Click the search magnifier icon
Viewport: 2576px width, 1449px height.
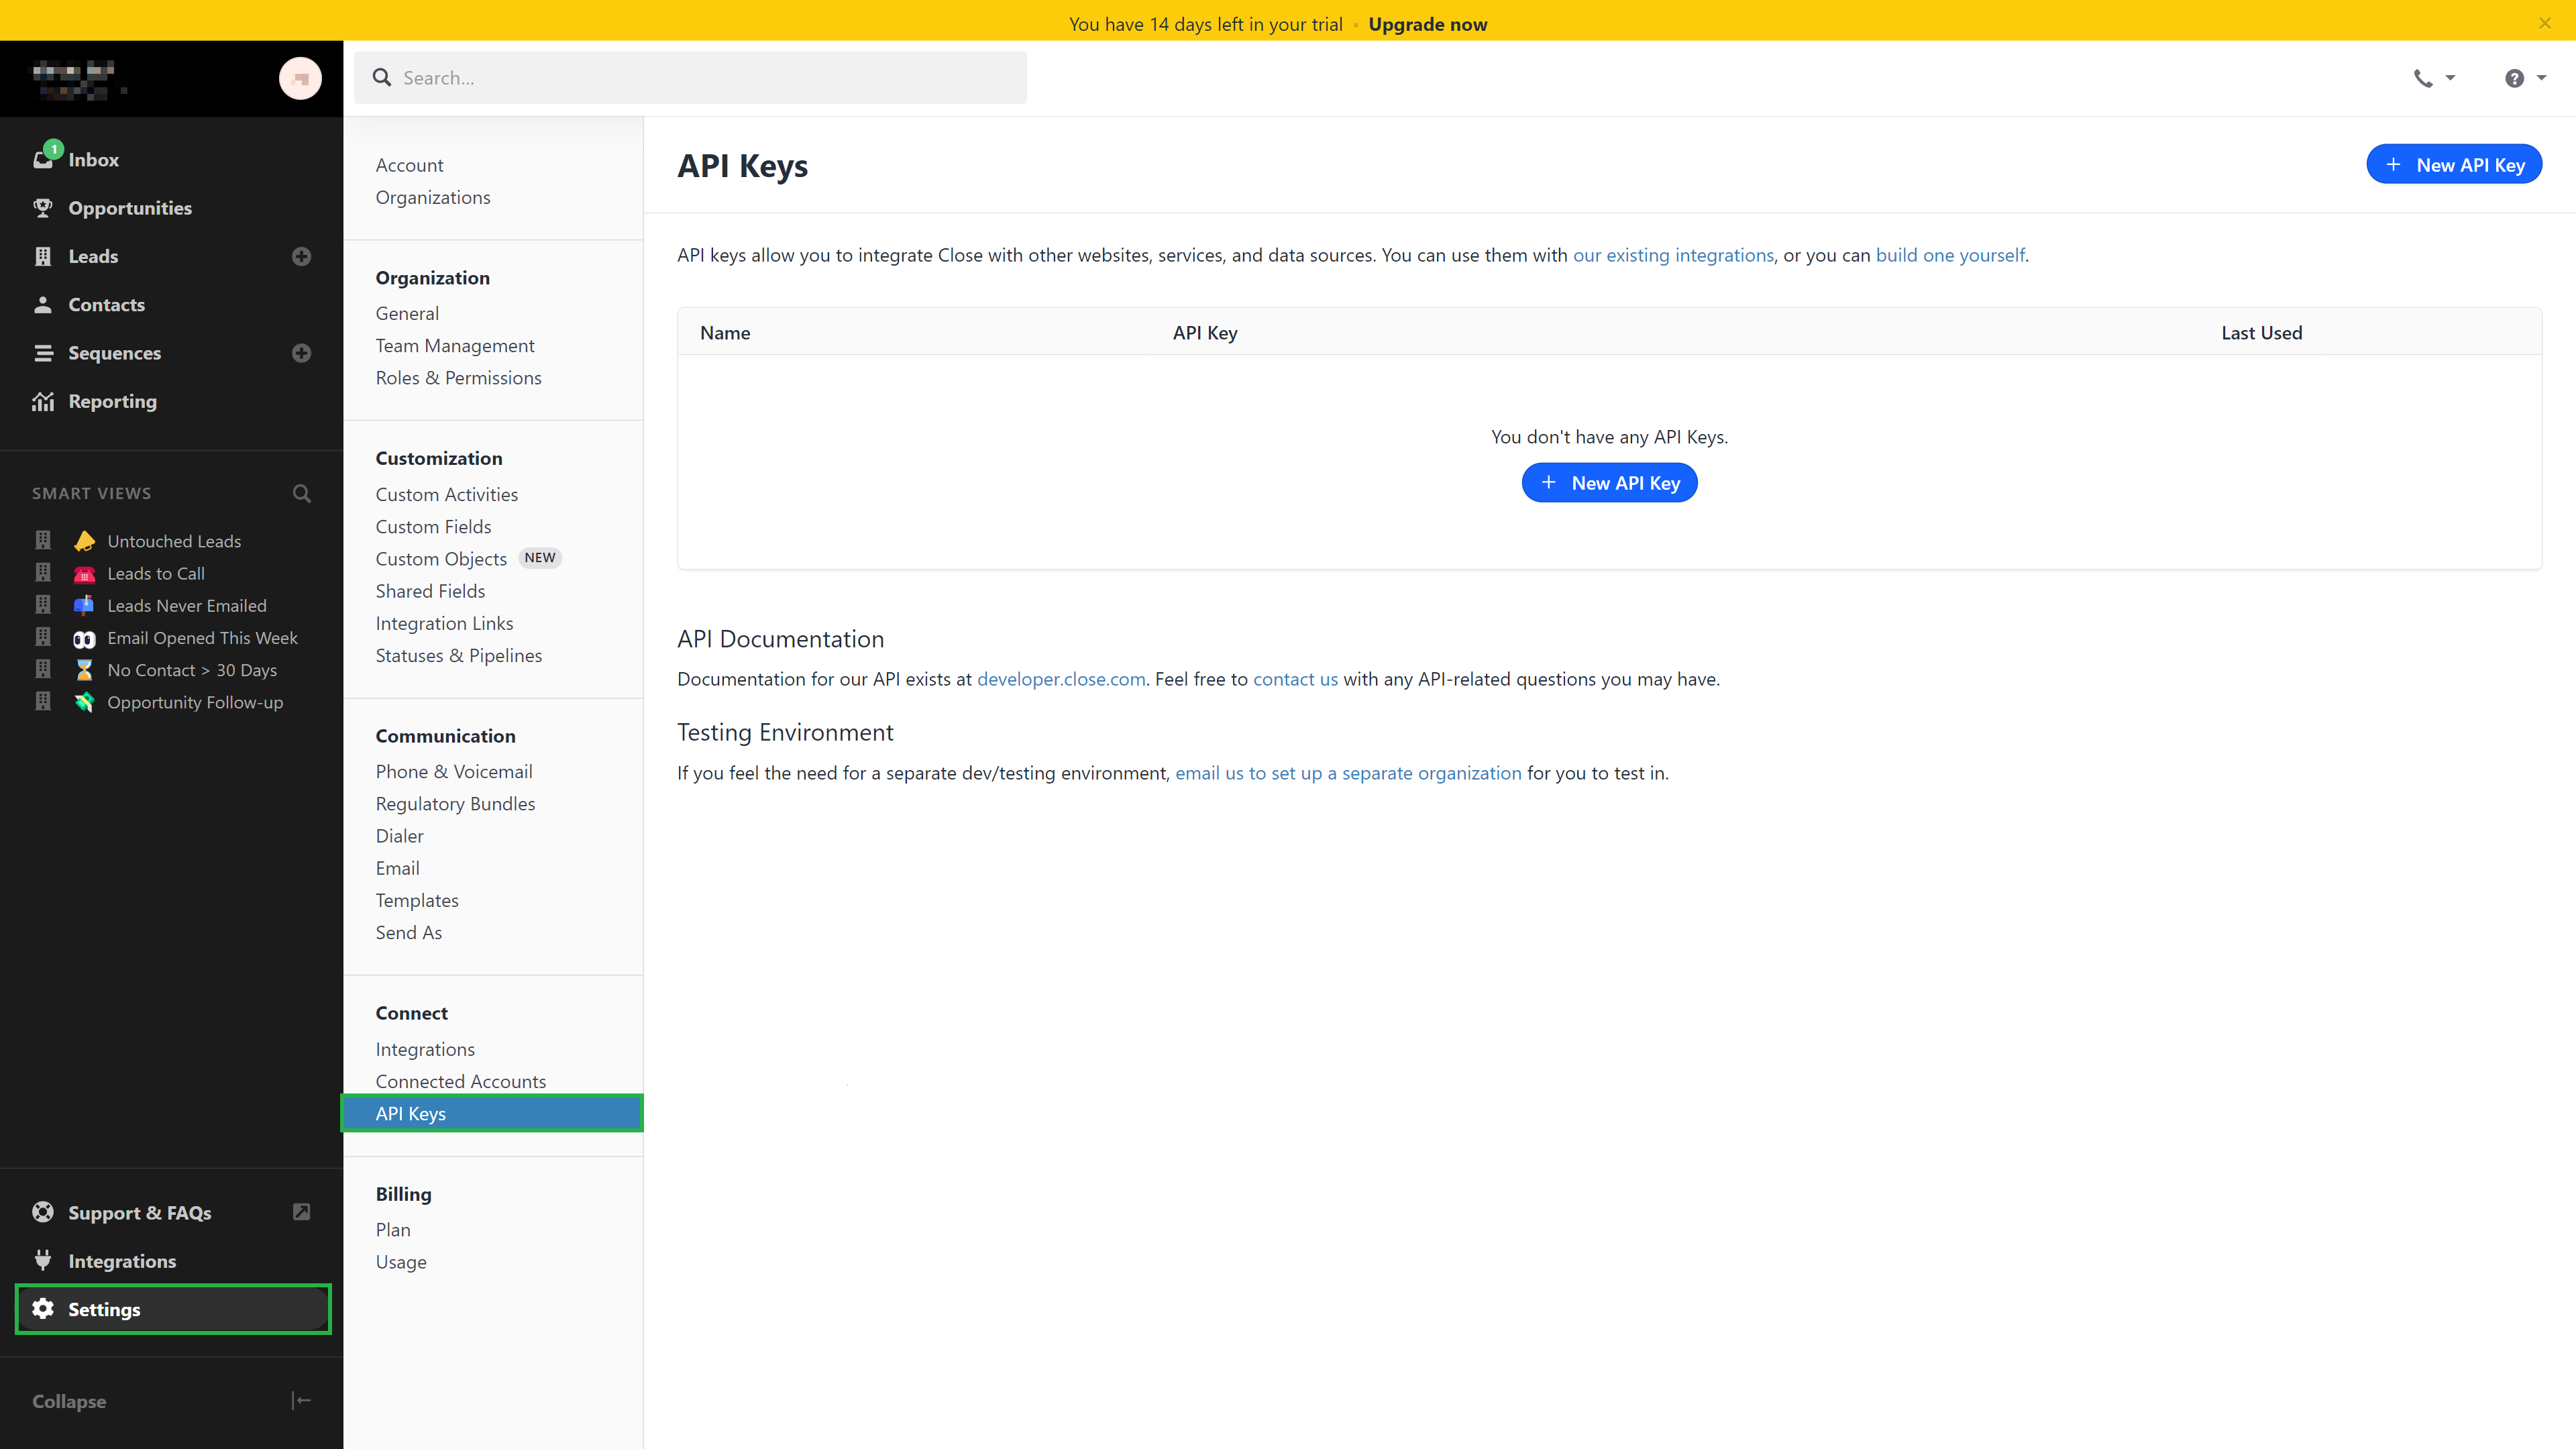pos(382,77)
